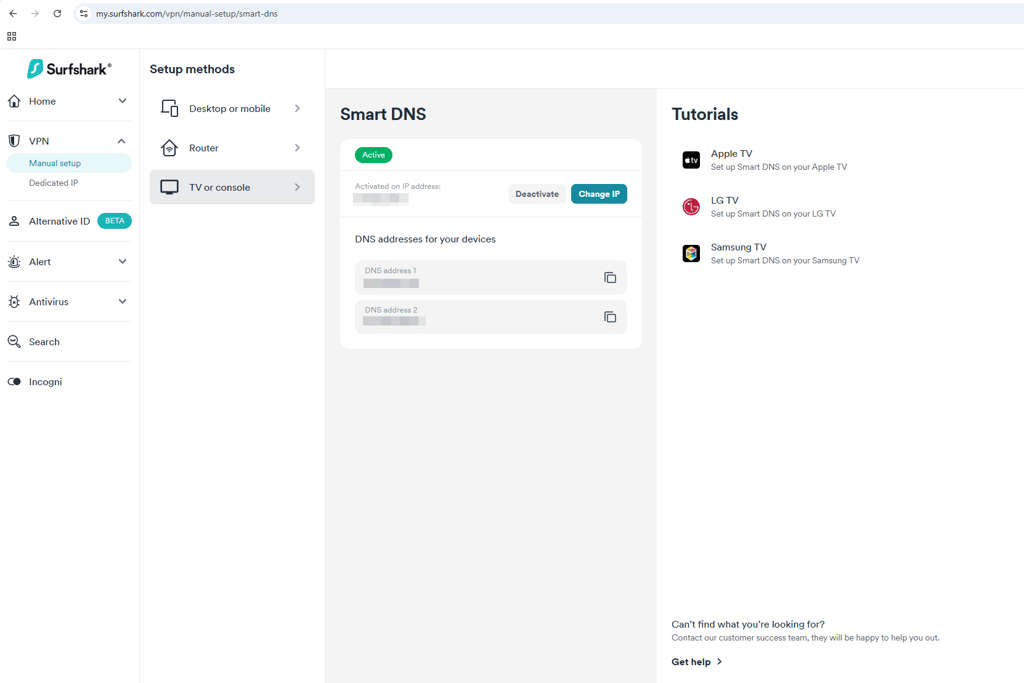Viewport: 1024px width, 683px height.
Task: Click the LG TV logo icon
Action: 691,206
